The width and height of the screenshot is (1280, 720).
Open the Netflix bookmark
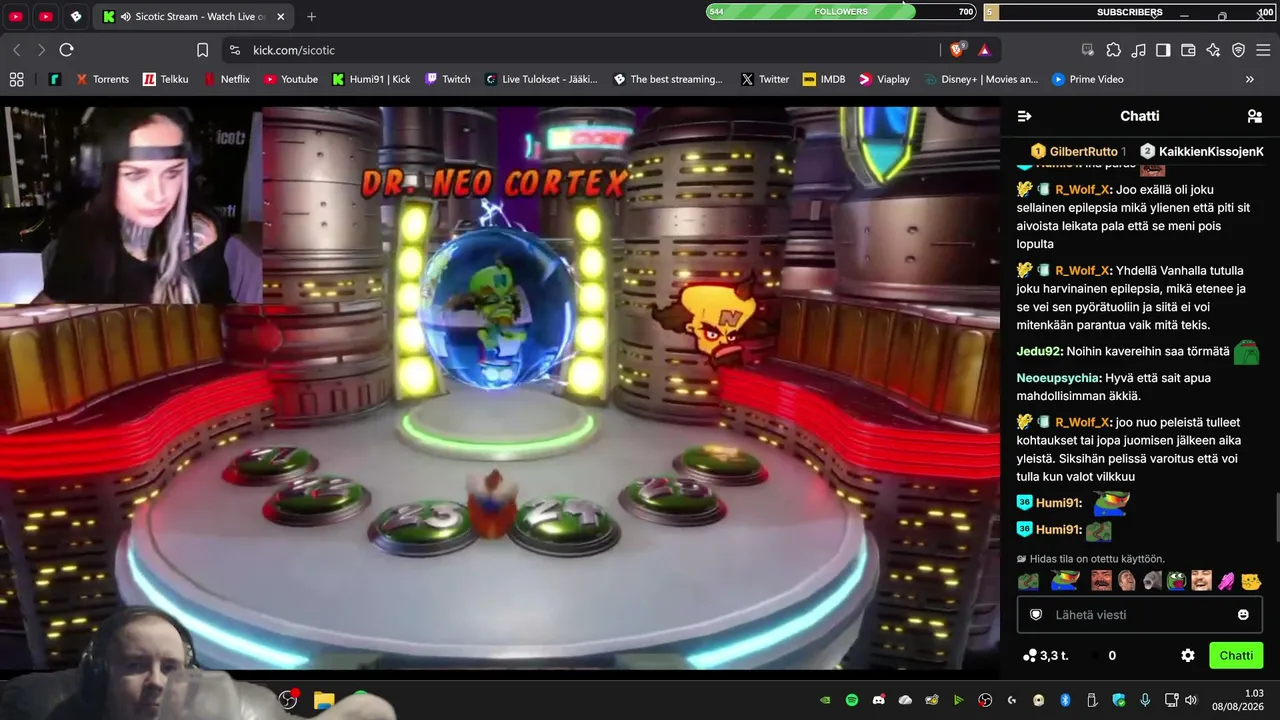click(226, 79)
